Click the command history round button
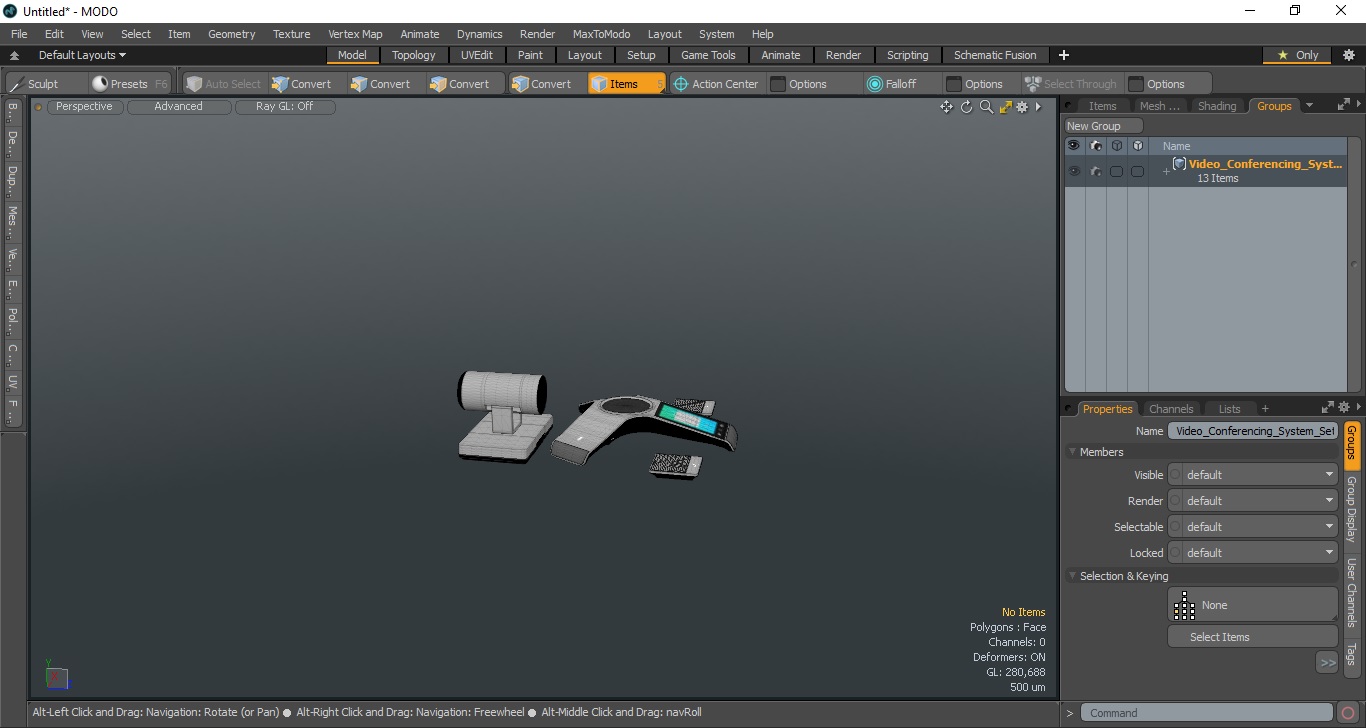The image size is (1366, 728). click(x=1349, y=713)
